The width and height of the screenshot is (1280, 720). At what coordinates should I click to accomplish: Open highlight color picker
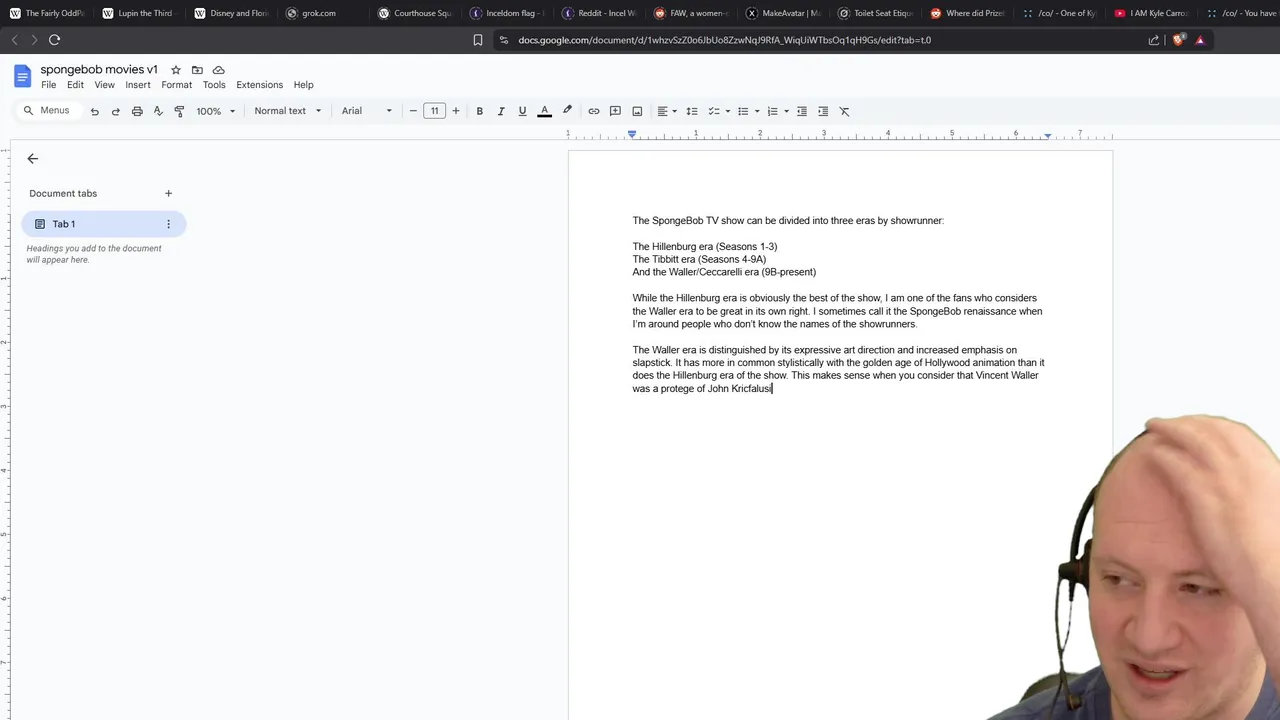(567, 111)
